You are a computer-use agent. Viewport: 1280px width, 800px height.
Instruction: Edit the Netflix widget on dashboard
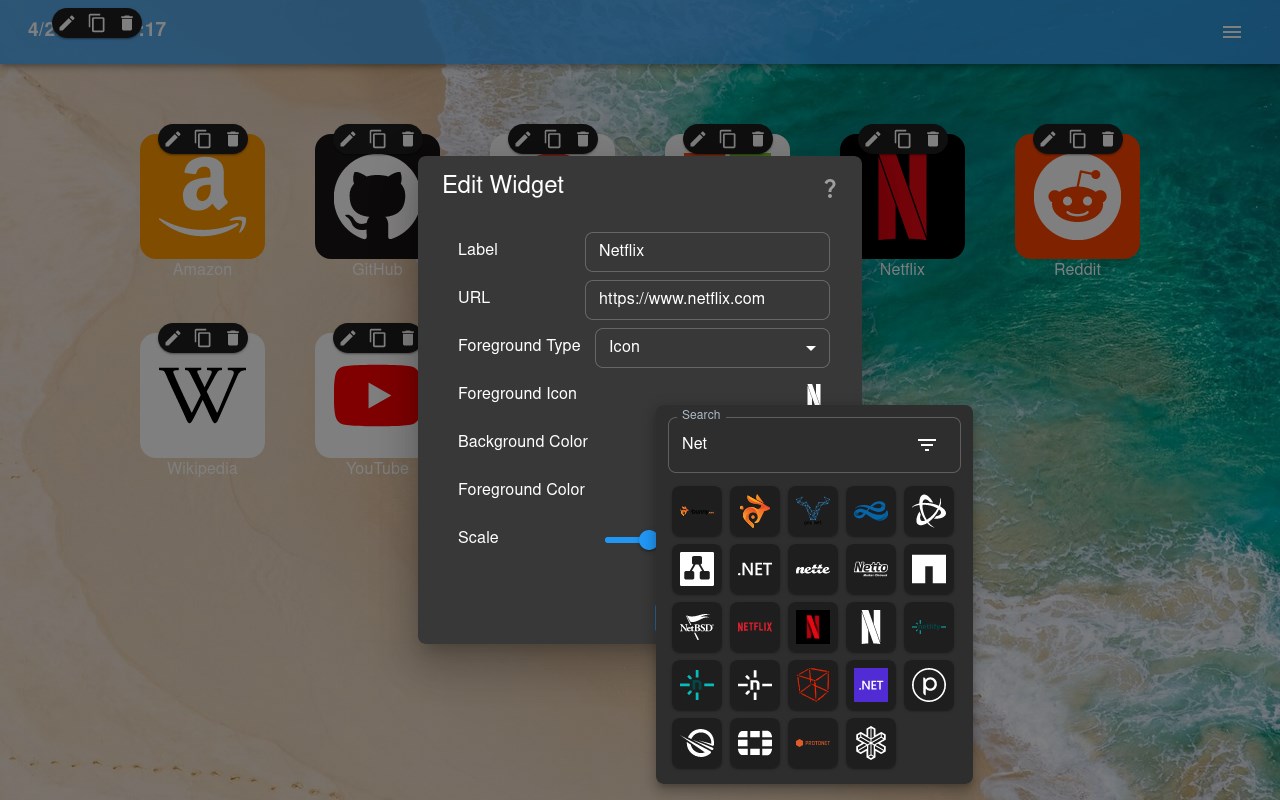pos(873,139)
